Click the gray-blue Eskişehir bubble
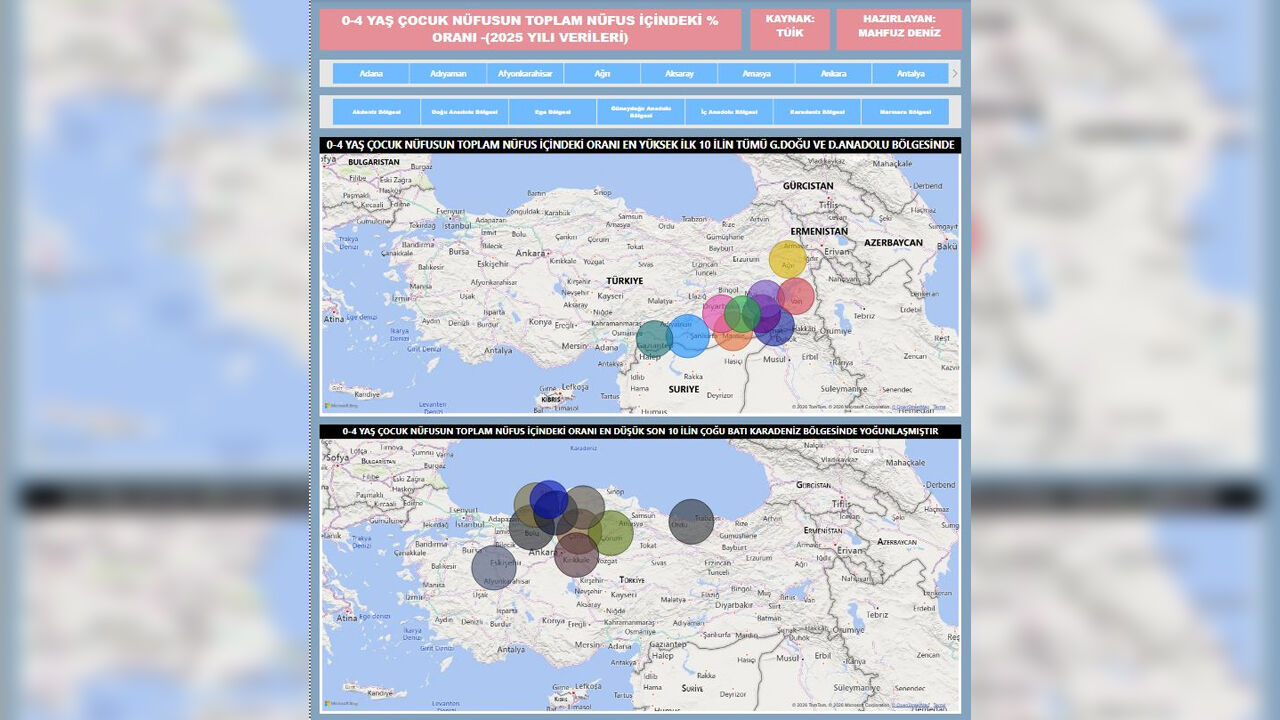The height and width of the screenshot is (720, 1280). pyautogui.click(x=494, y=567)
